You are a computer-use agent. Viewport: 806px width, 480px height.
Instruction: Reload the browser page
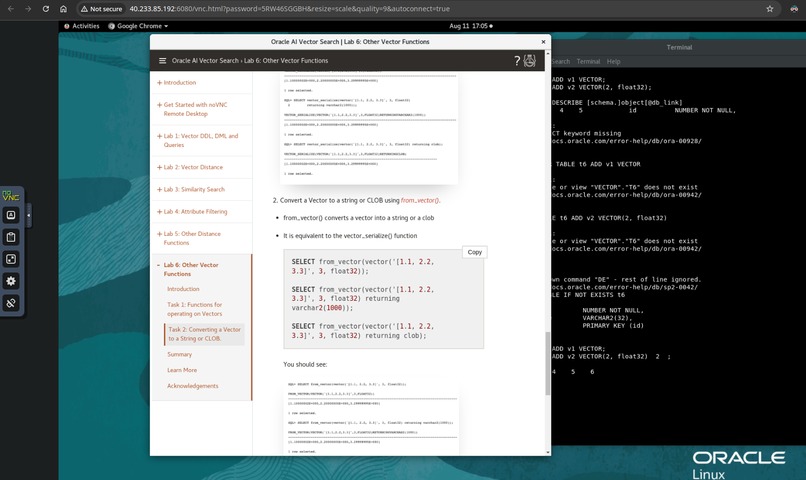click(x=46, y=9)
